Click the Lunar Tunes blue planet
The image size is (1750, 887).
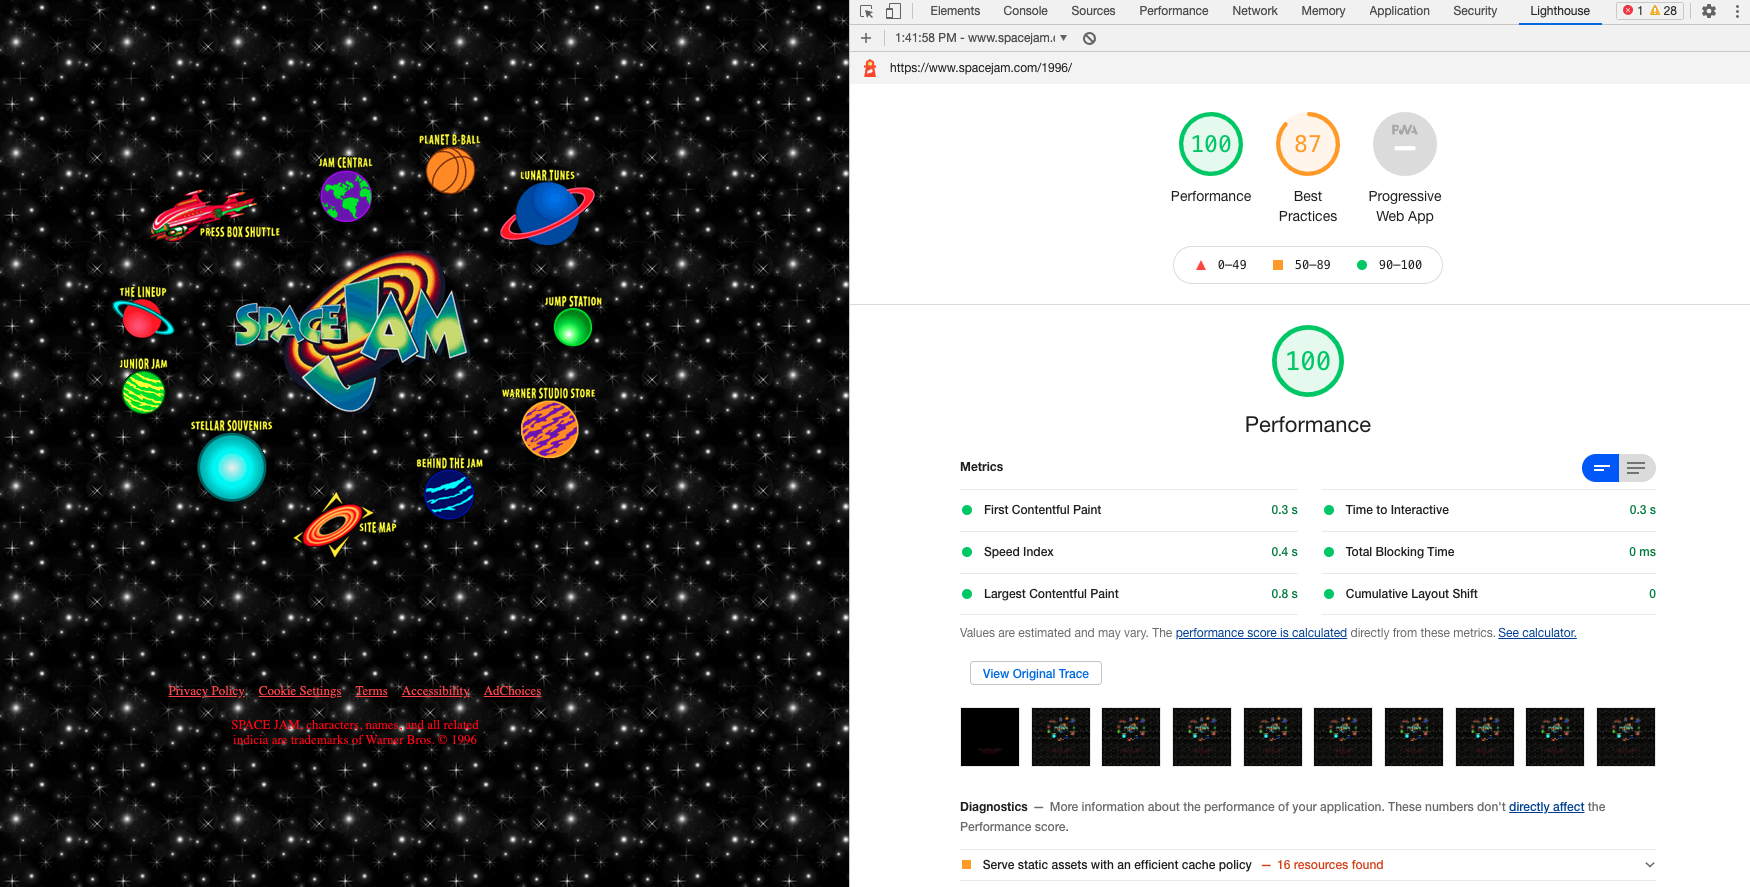click(x=547, y=213)
